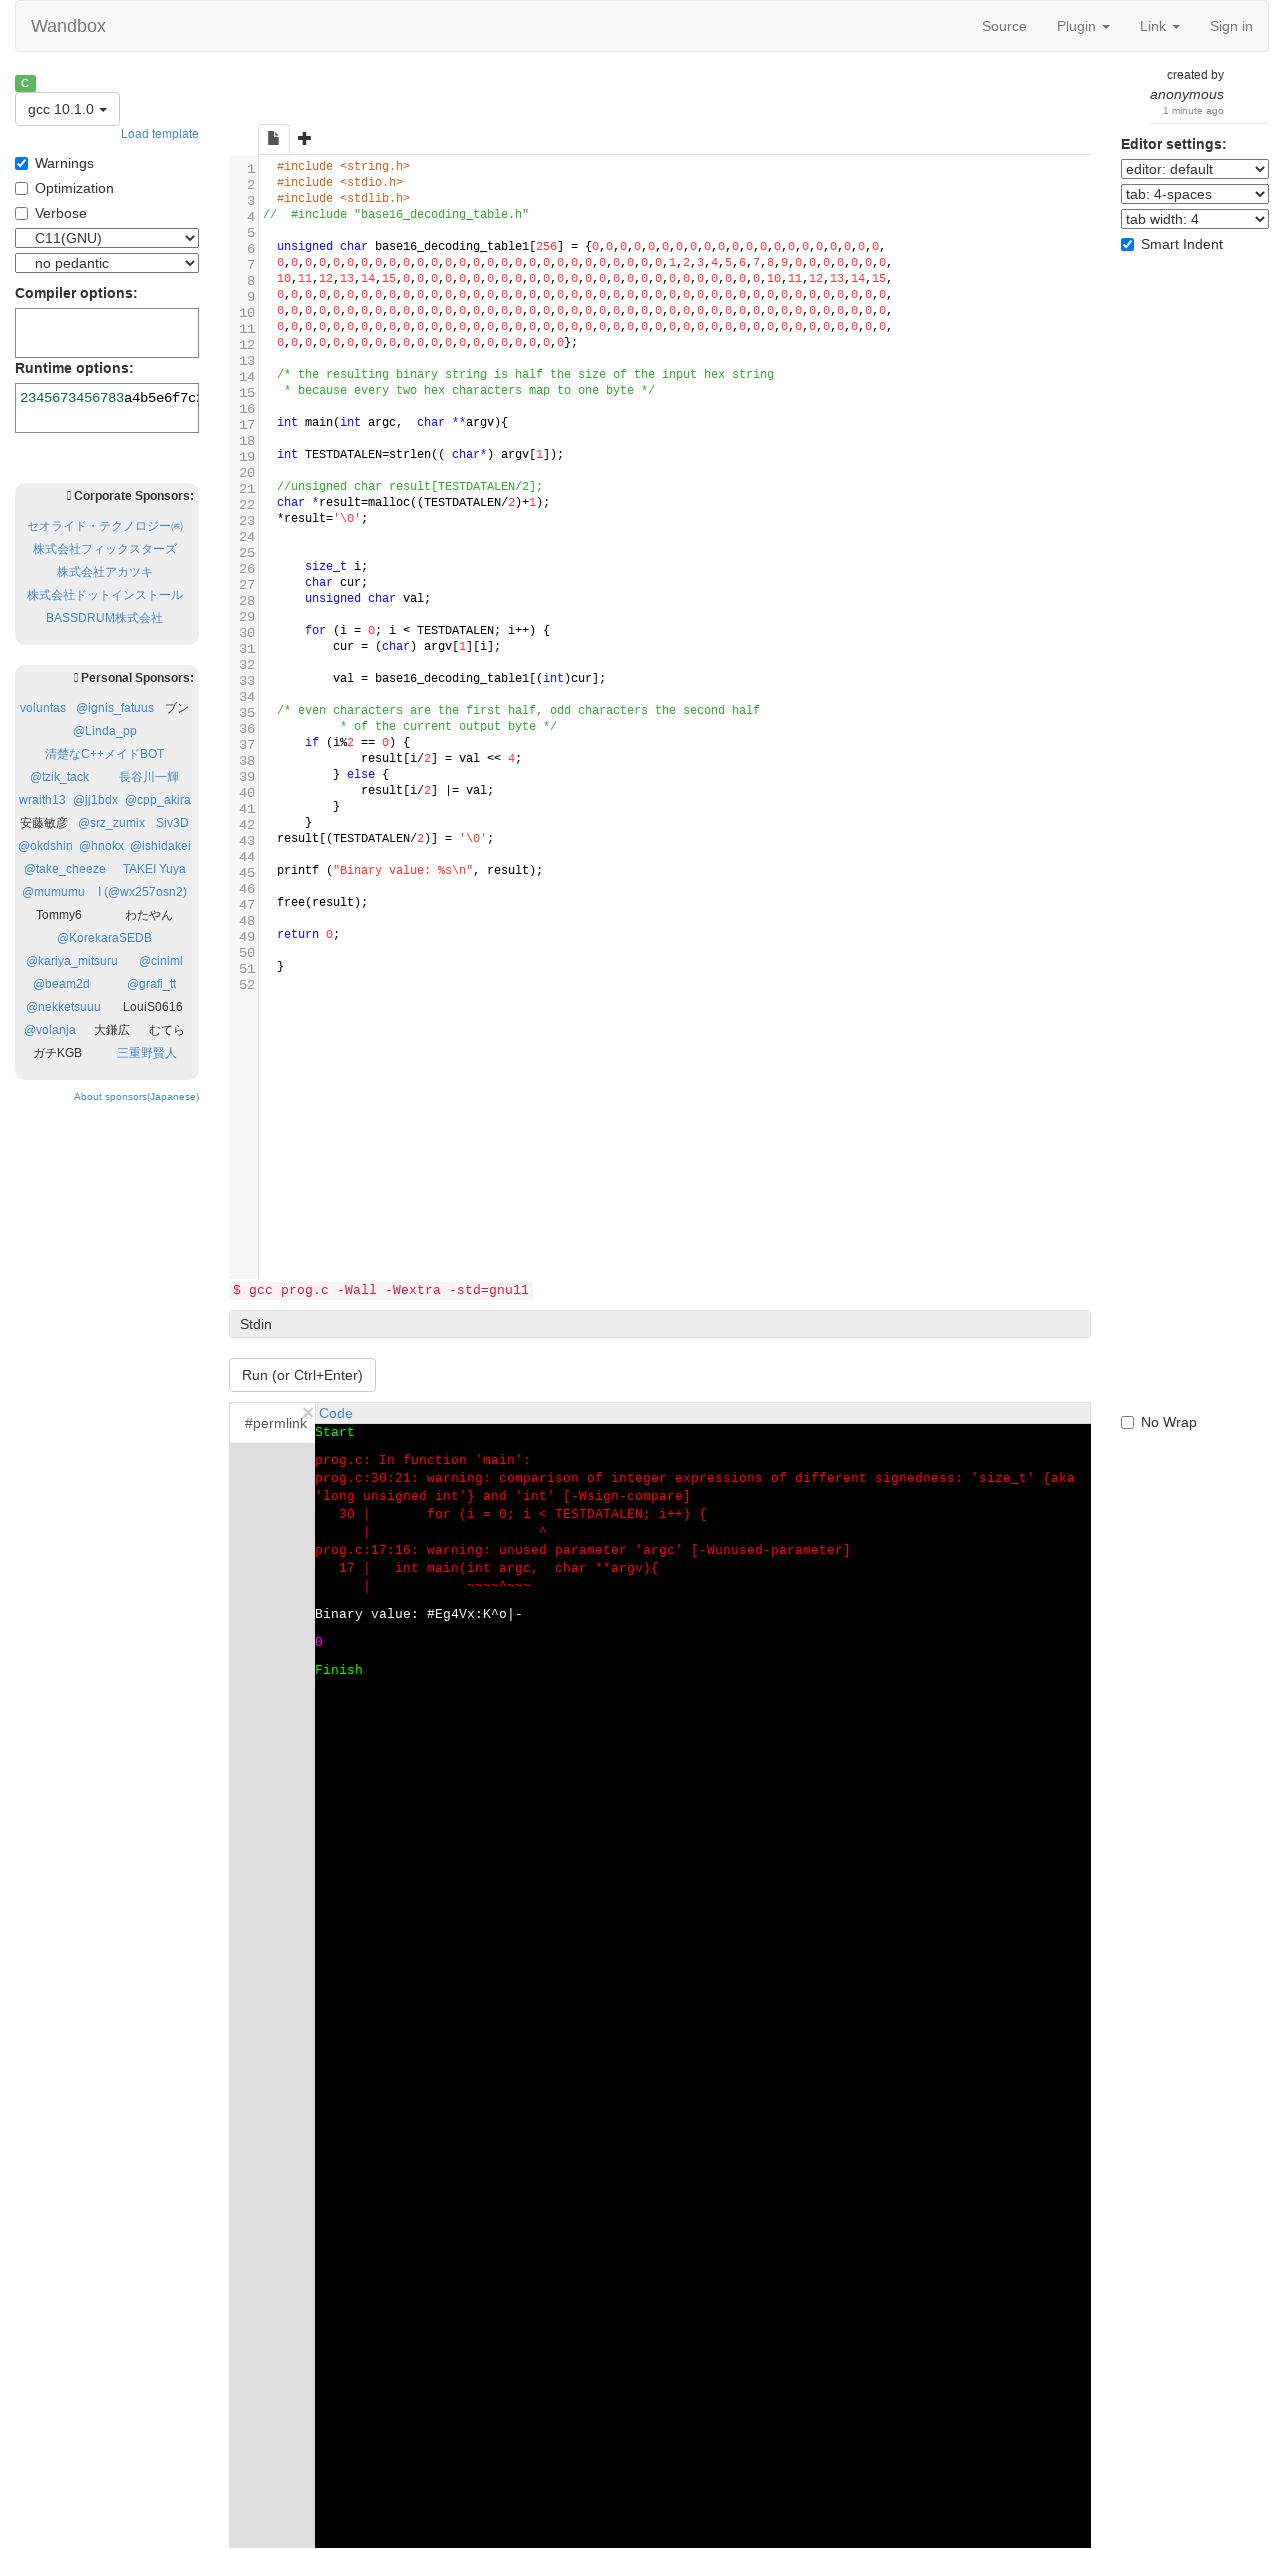The height and width of the screenshot is (2549, 1284).
Task: Open TAKEI Yuya sponsor link
Action: (x=154, y=869)
